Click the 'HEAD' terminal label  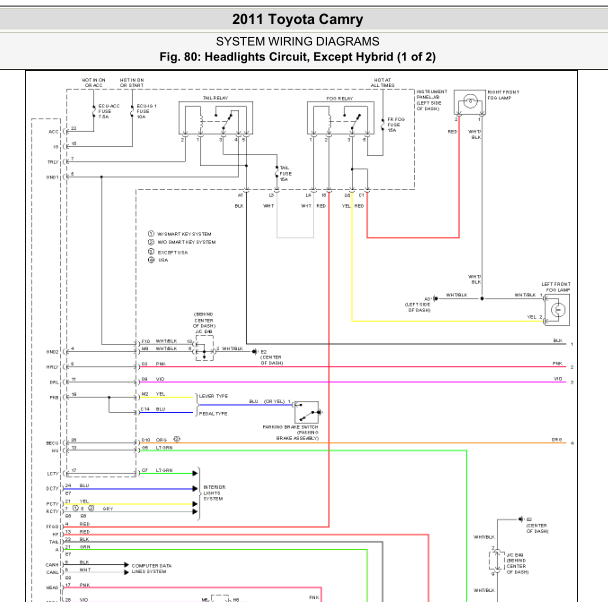[x=52, y=588]
